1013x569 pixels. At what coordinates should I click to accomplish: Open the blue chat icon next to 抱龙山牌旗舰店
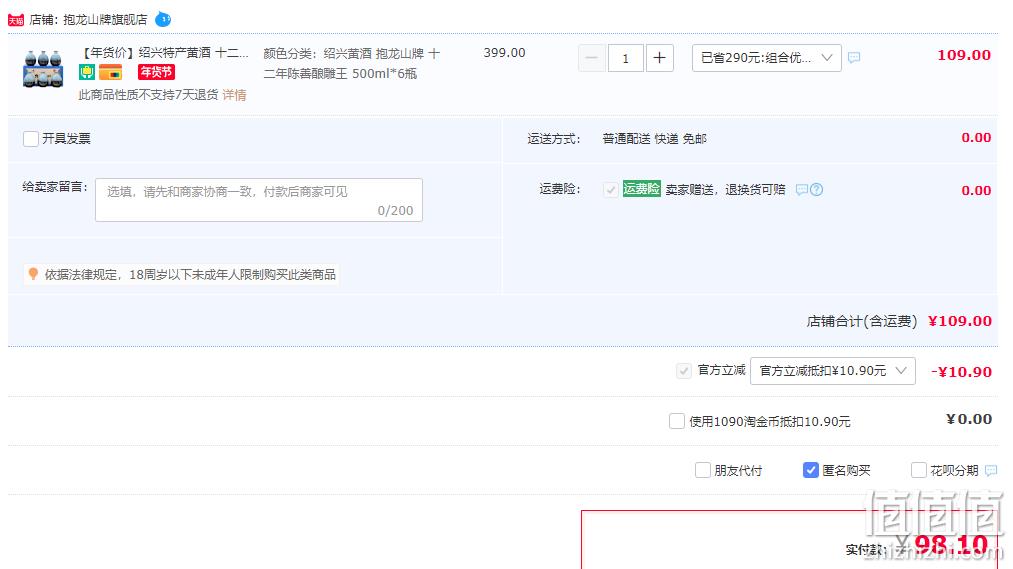pyautogui.click(x=163, y=19)
